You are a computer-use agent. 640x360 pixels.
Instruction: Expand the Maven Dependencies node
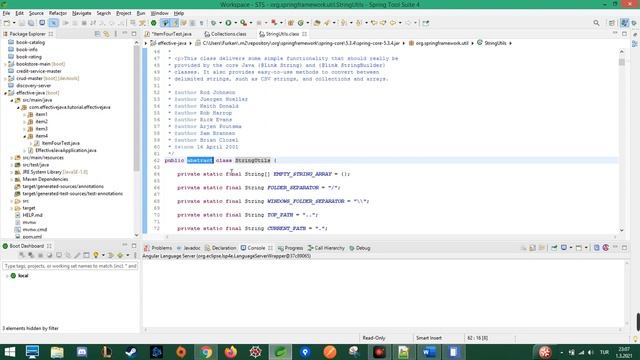(x=12, y=179)
